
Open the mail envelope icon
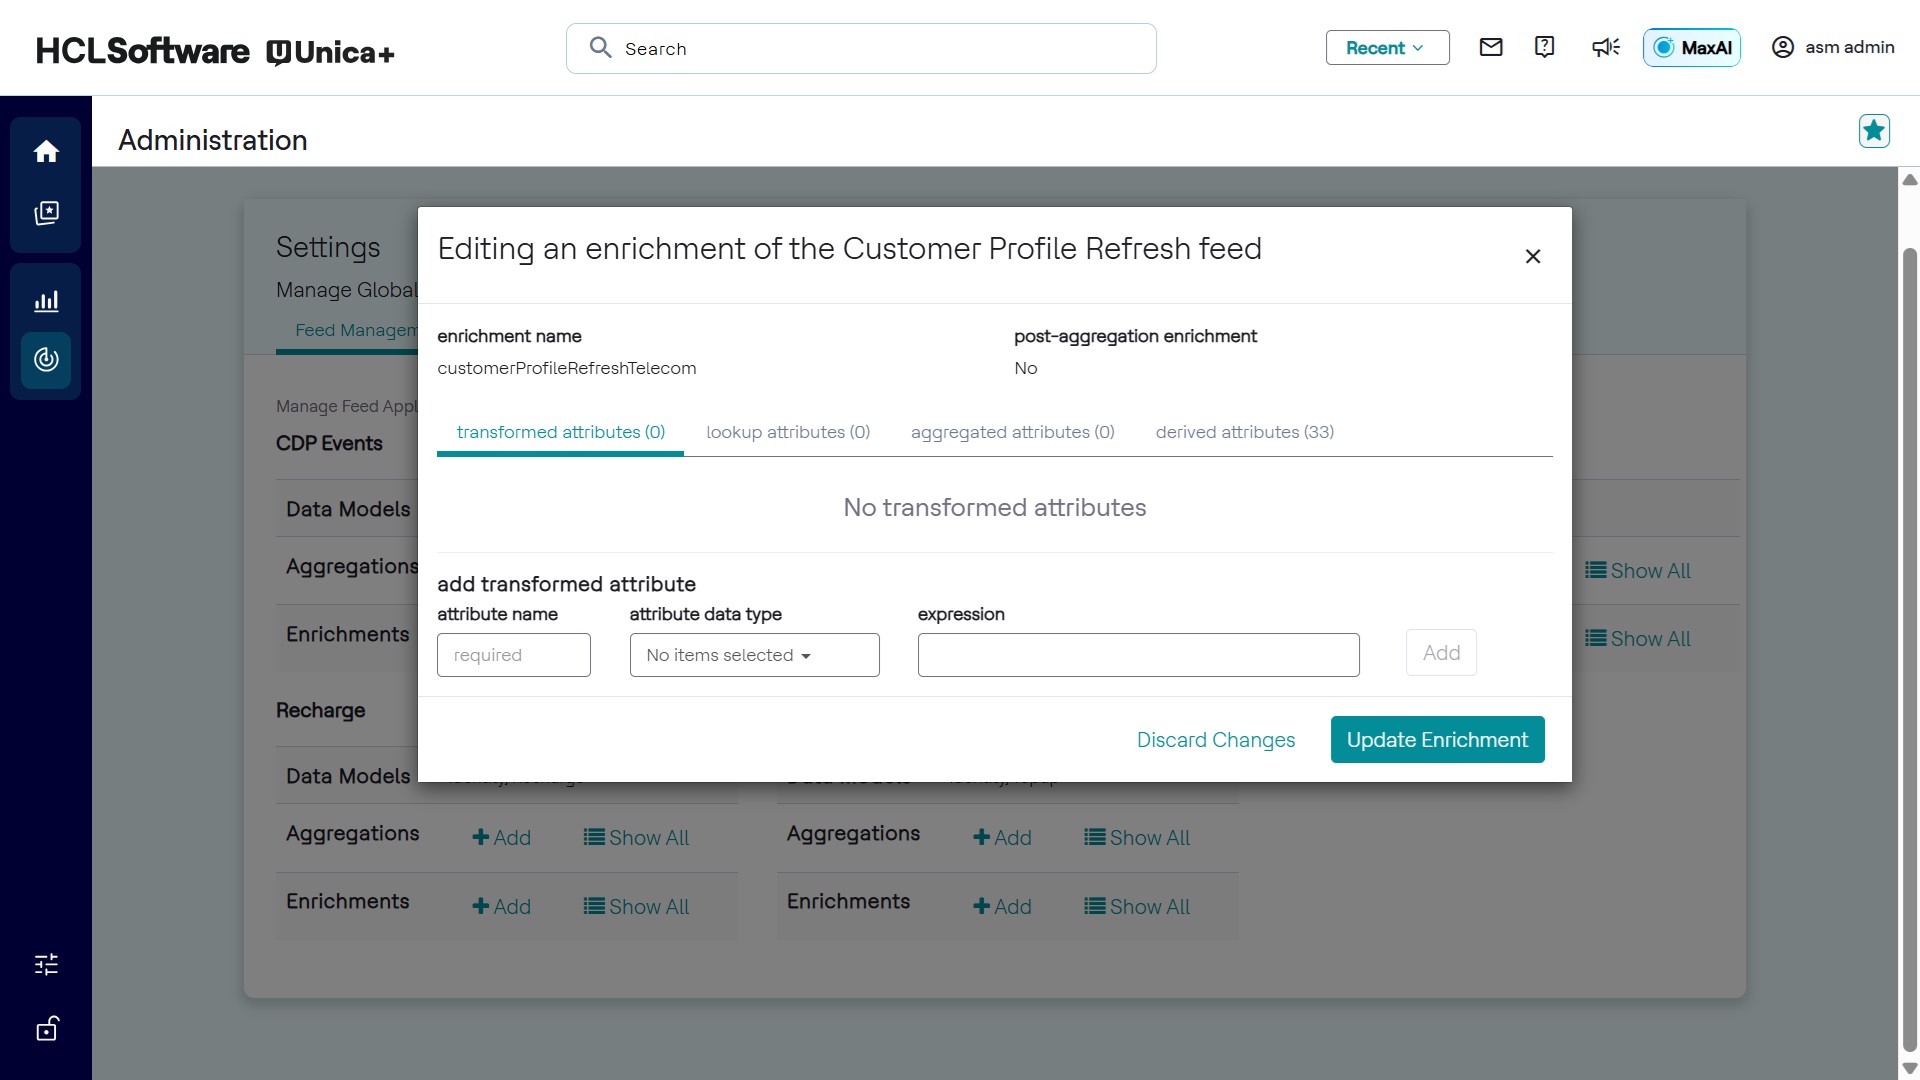[1491, 47]
